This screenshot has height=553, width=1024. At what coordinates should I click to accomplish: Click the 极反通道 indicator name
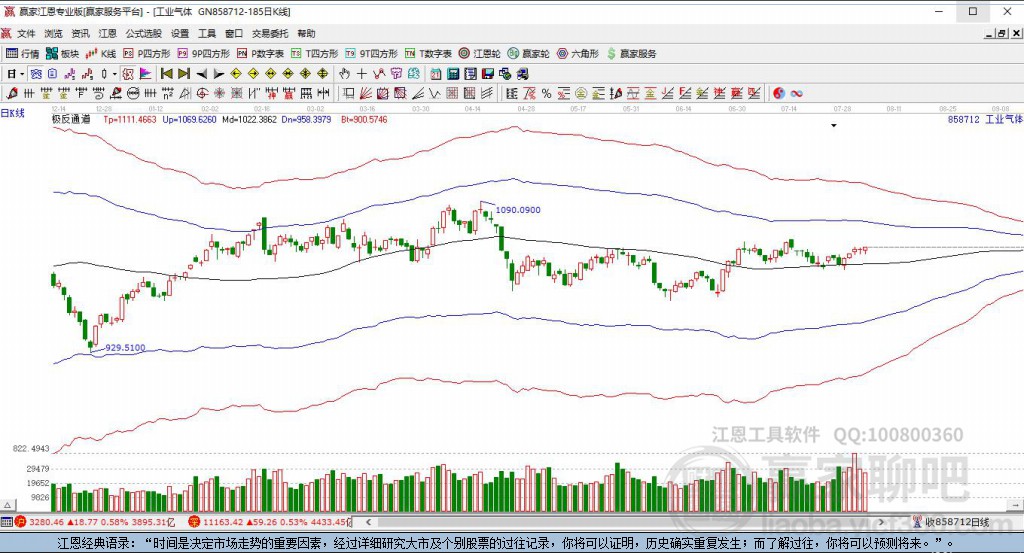[x=71, y=119]
